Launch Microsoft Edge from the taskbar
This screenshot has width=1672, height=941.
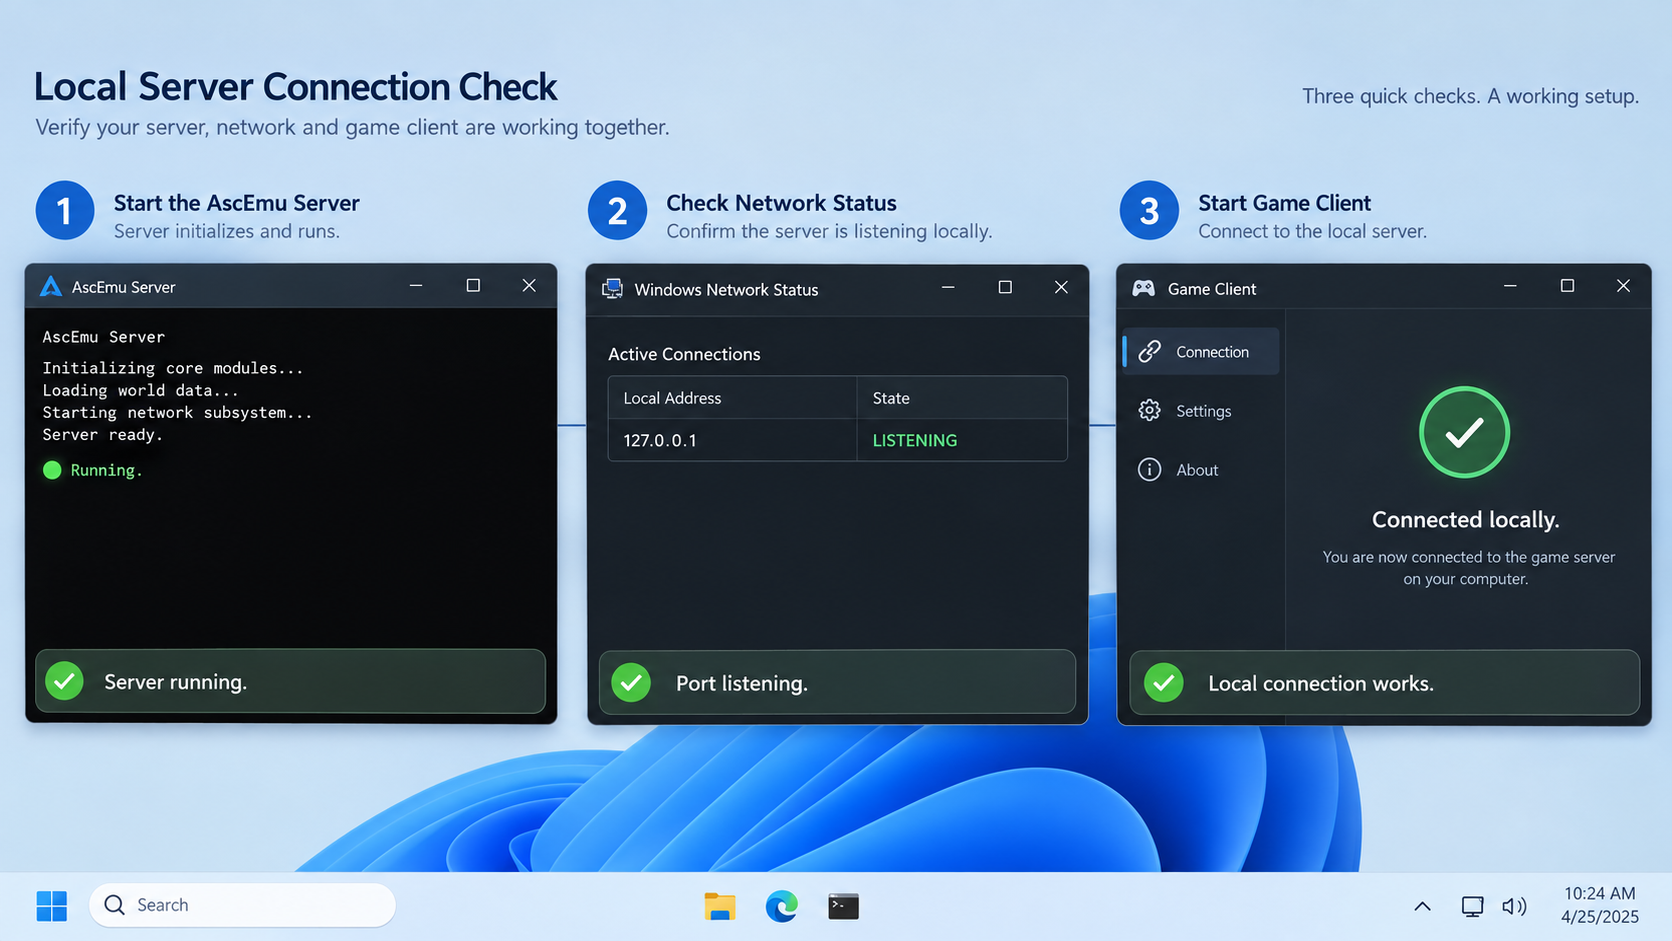[782, 906]
